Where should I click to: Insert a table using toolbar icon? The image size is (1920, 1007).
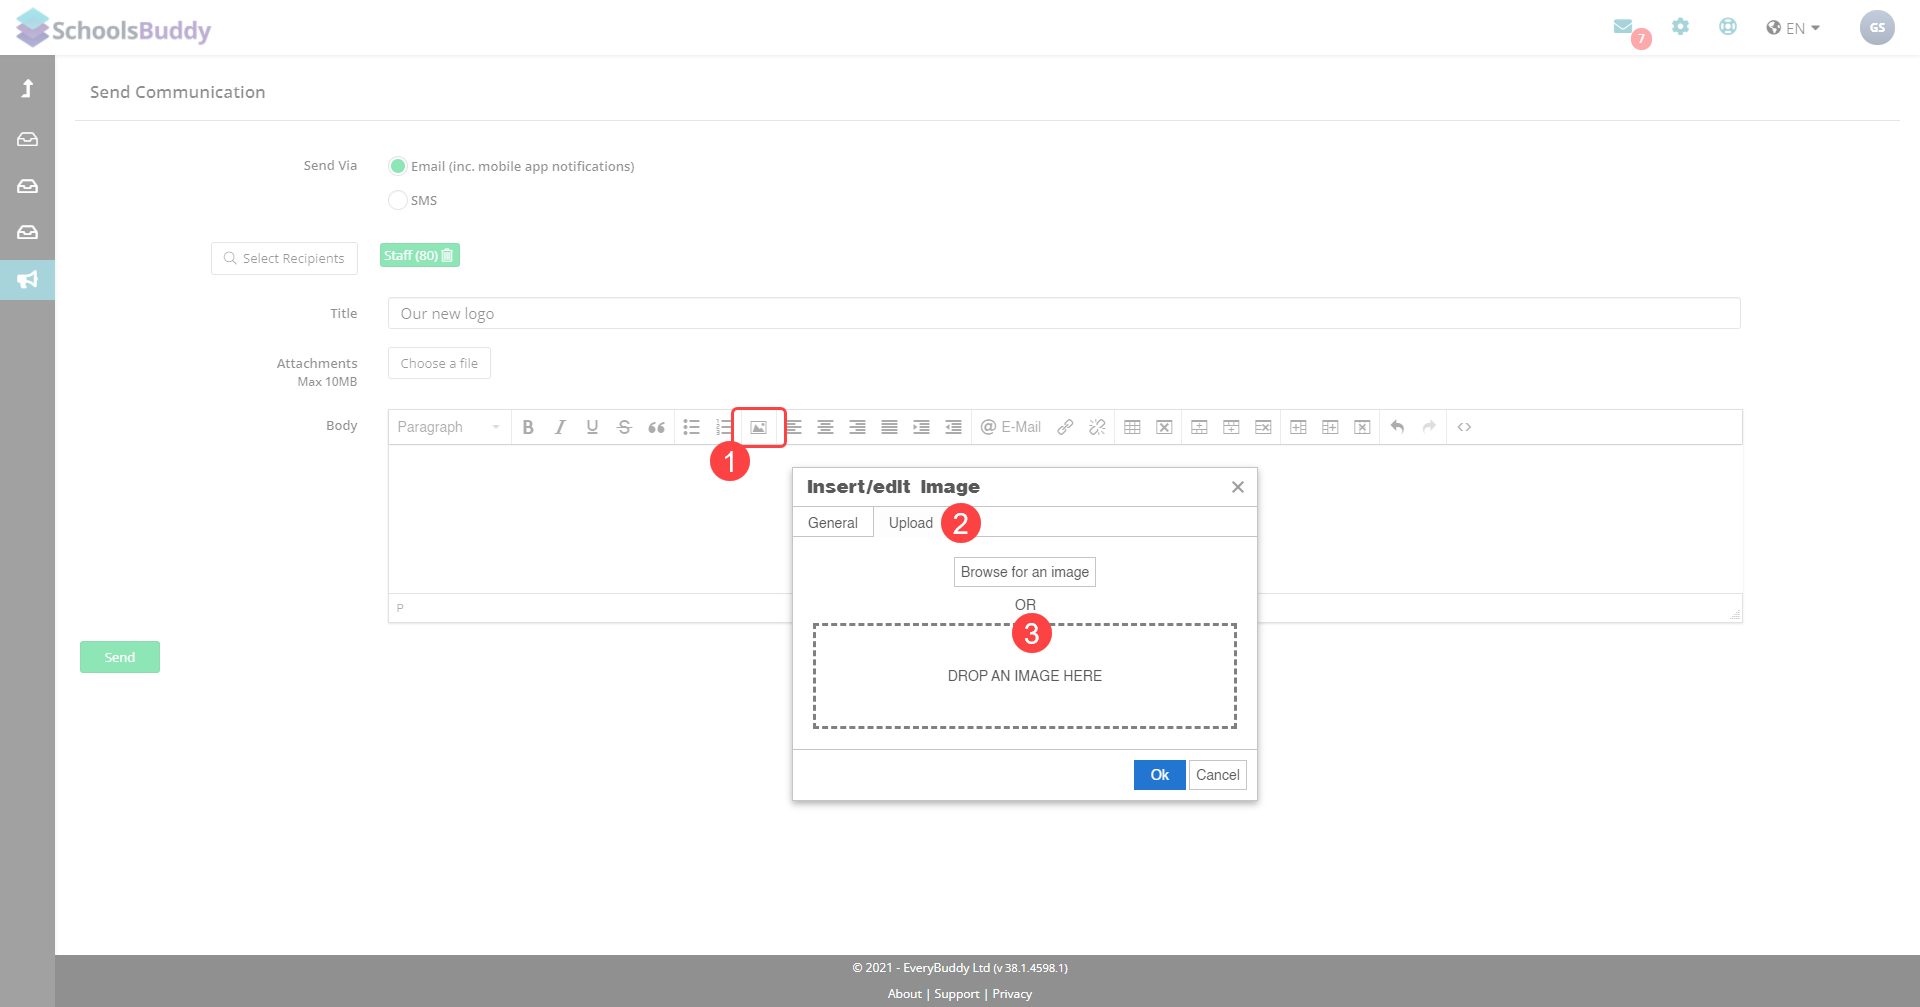[1132, 427]
